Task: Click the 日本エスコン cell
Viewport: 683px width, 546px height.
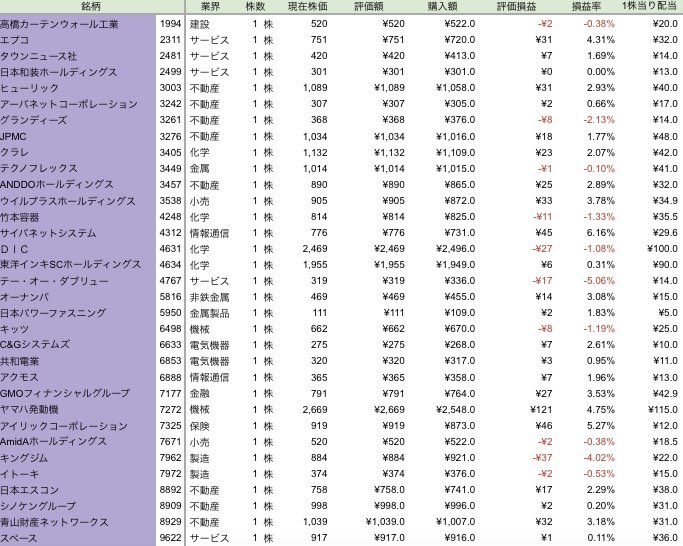Action: coord(29,490)
